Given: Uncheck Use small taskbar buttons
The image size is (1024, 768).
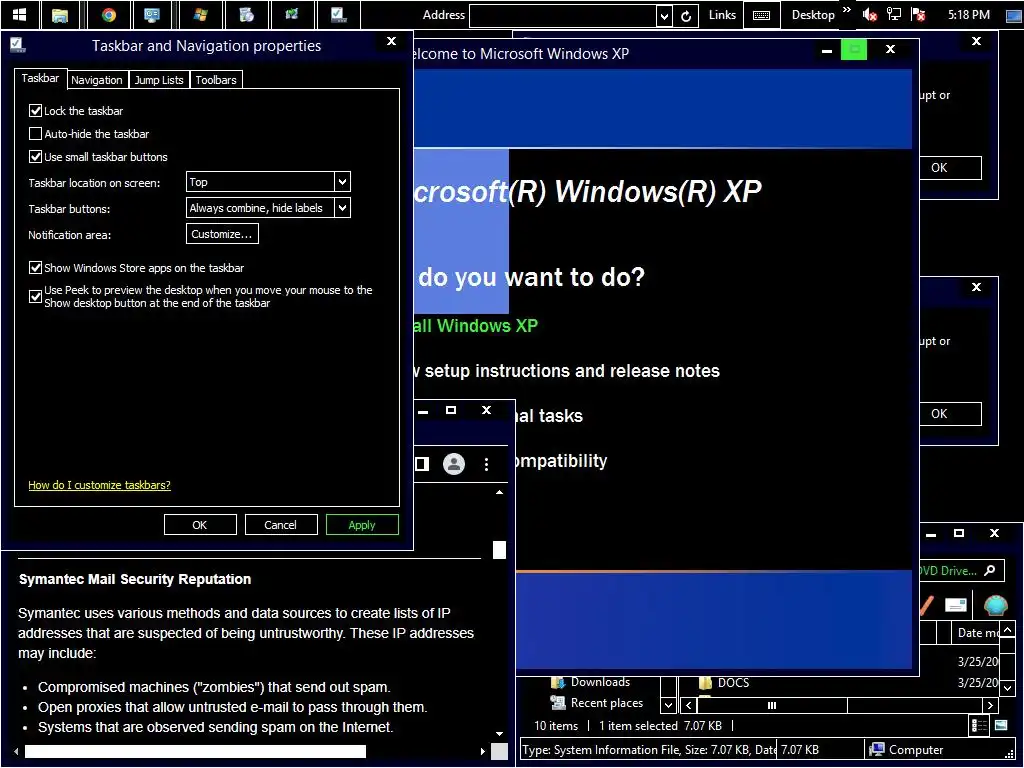Looking at the screenshot, I should tap(36, 156).
